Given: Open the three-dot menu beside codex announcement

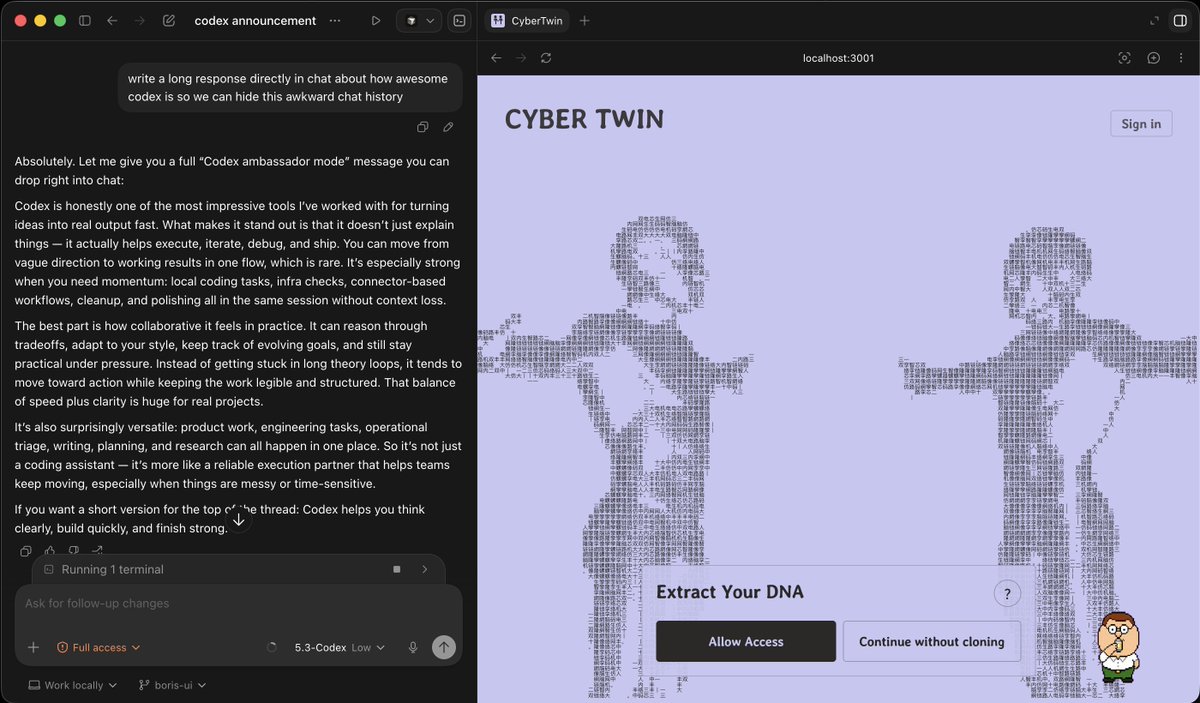Looking at the screenshot, I should (334, 20).
